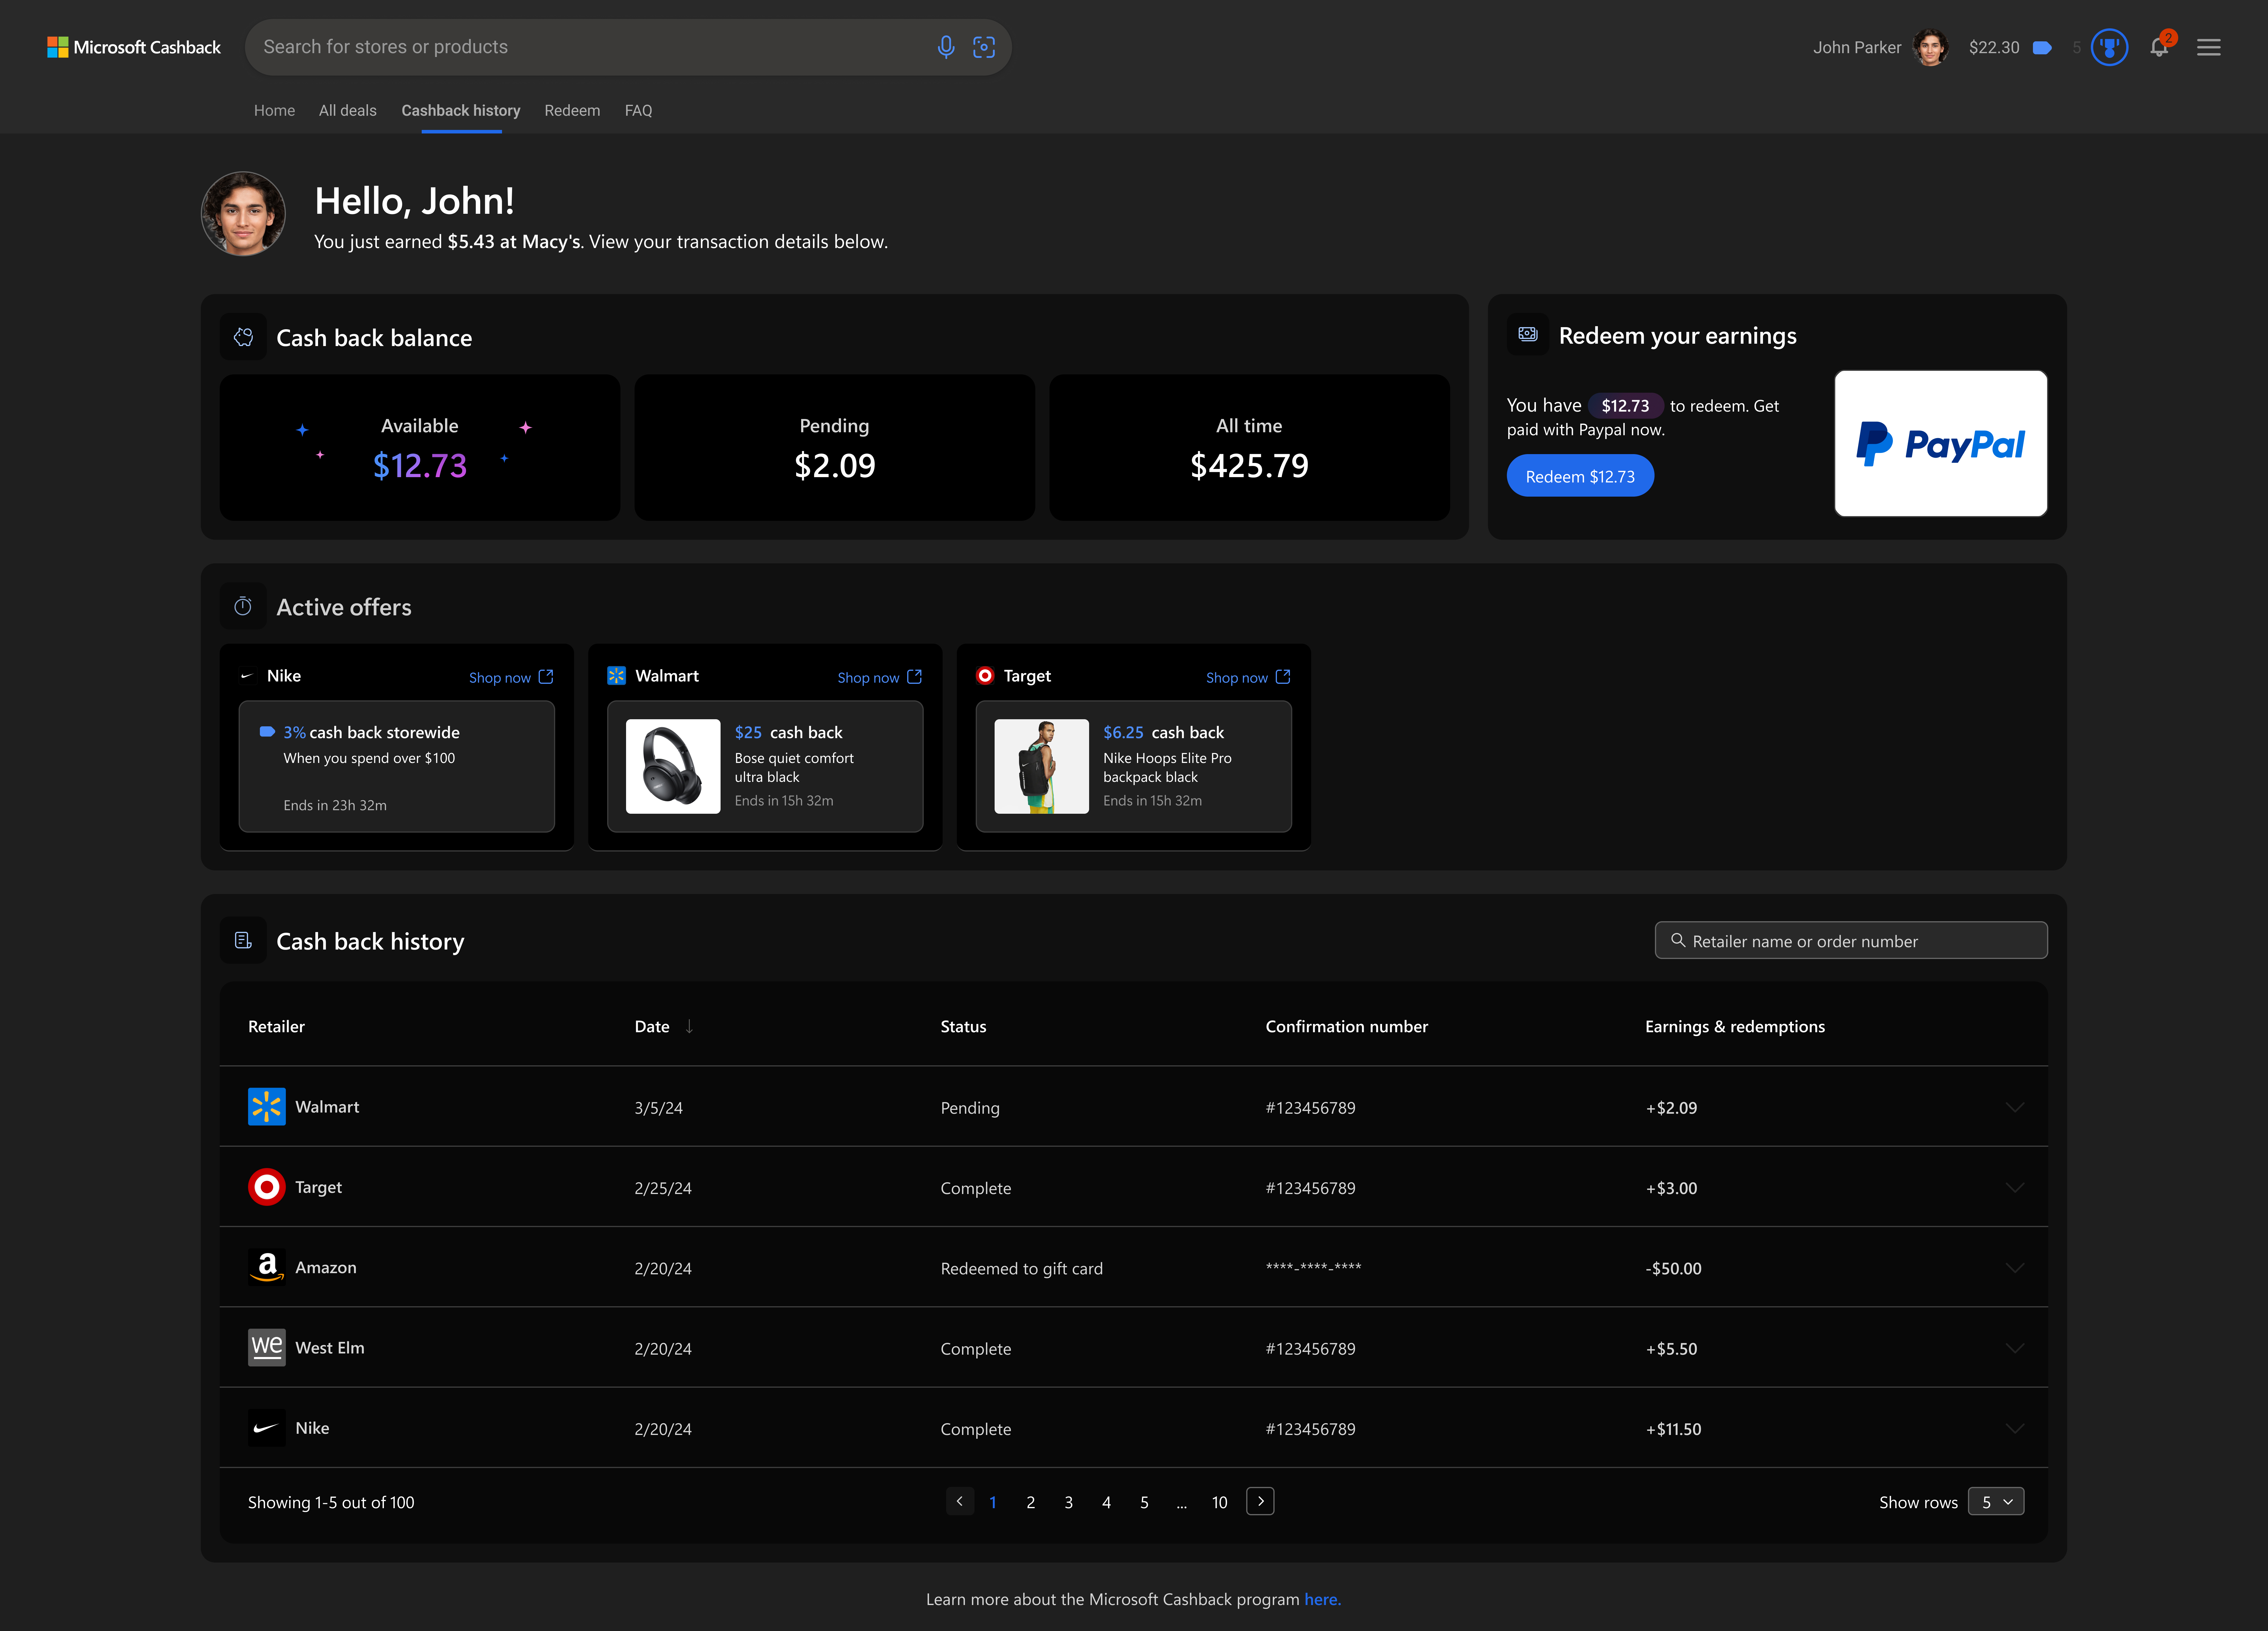Go to history page 3

click(x=1069, y=1502)
